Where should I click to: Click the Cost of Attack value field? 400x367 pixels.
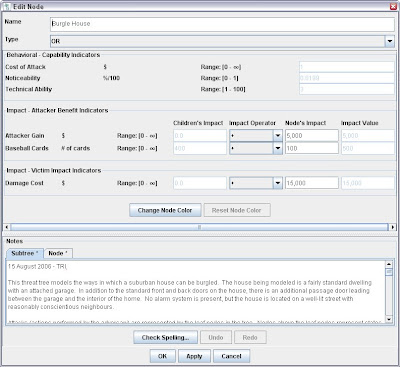(x=347, y=67)
